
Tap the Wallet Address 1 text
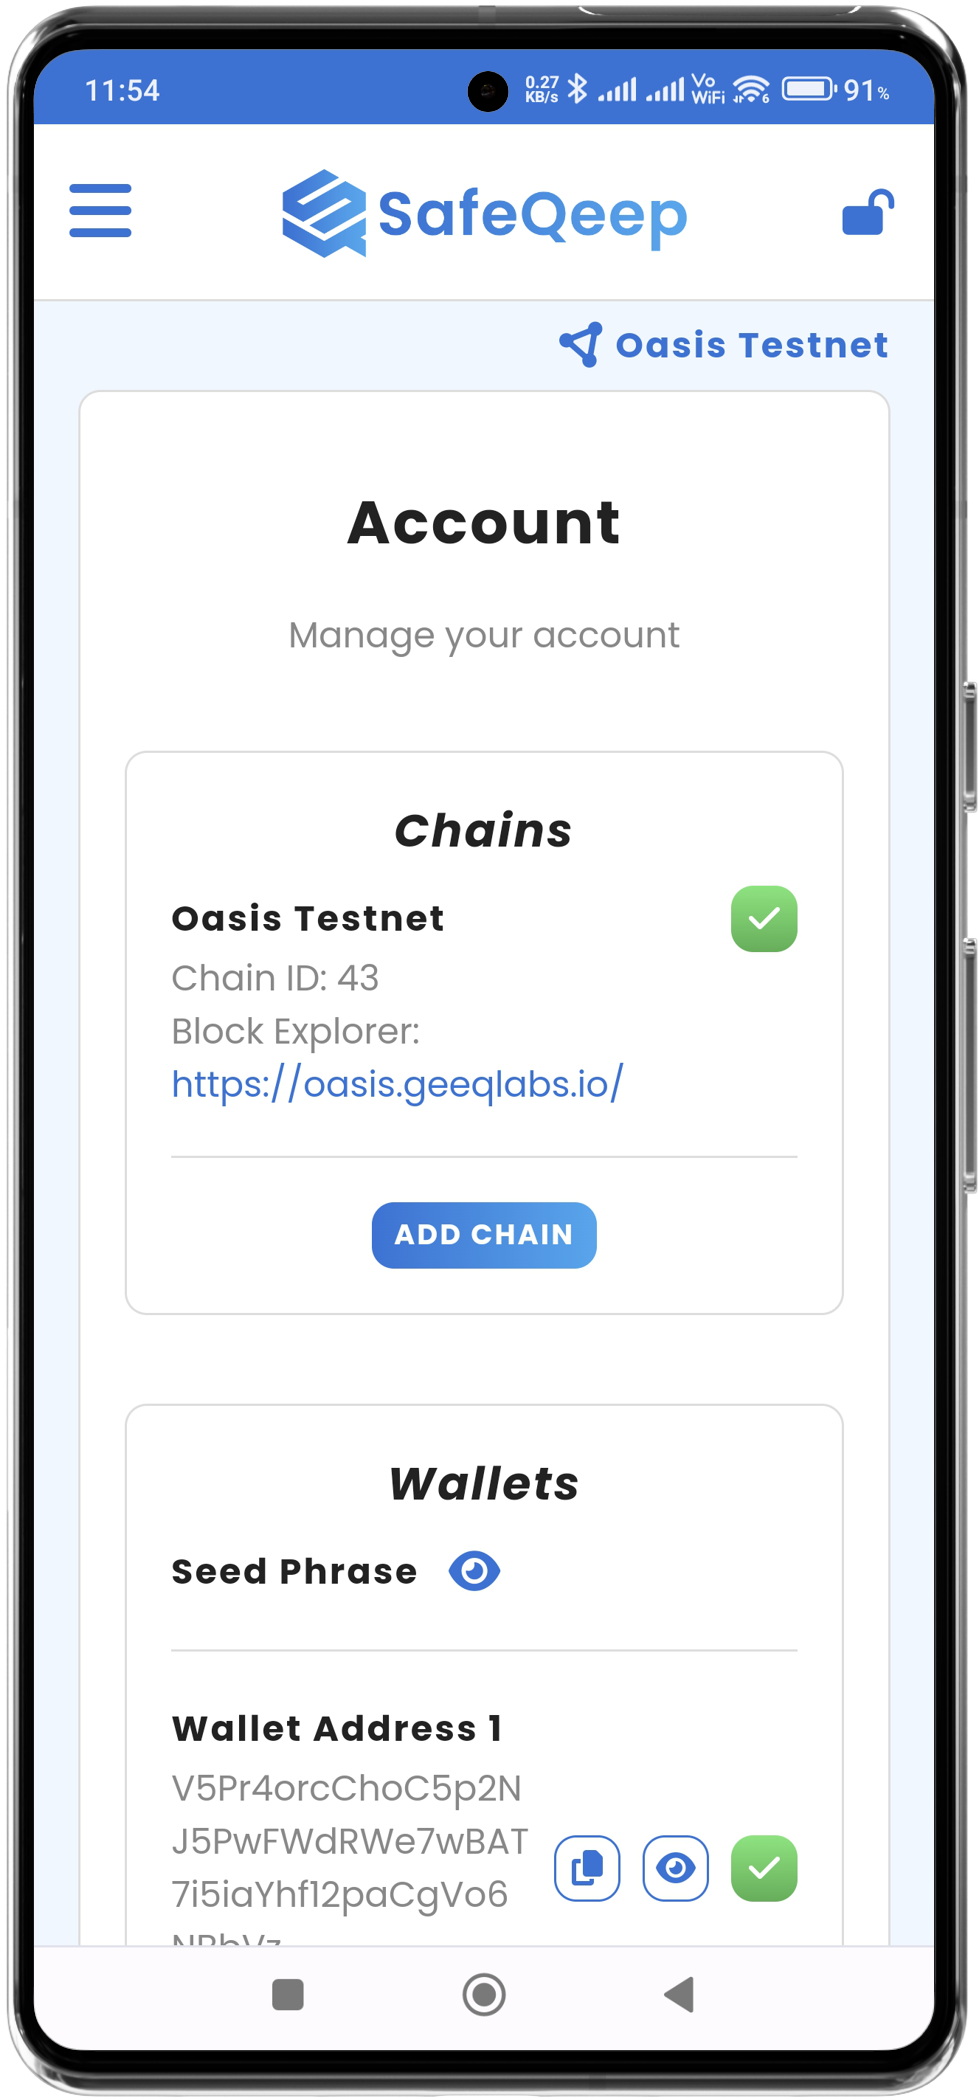tap(349, 1841)
